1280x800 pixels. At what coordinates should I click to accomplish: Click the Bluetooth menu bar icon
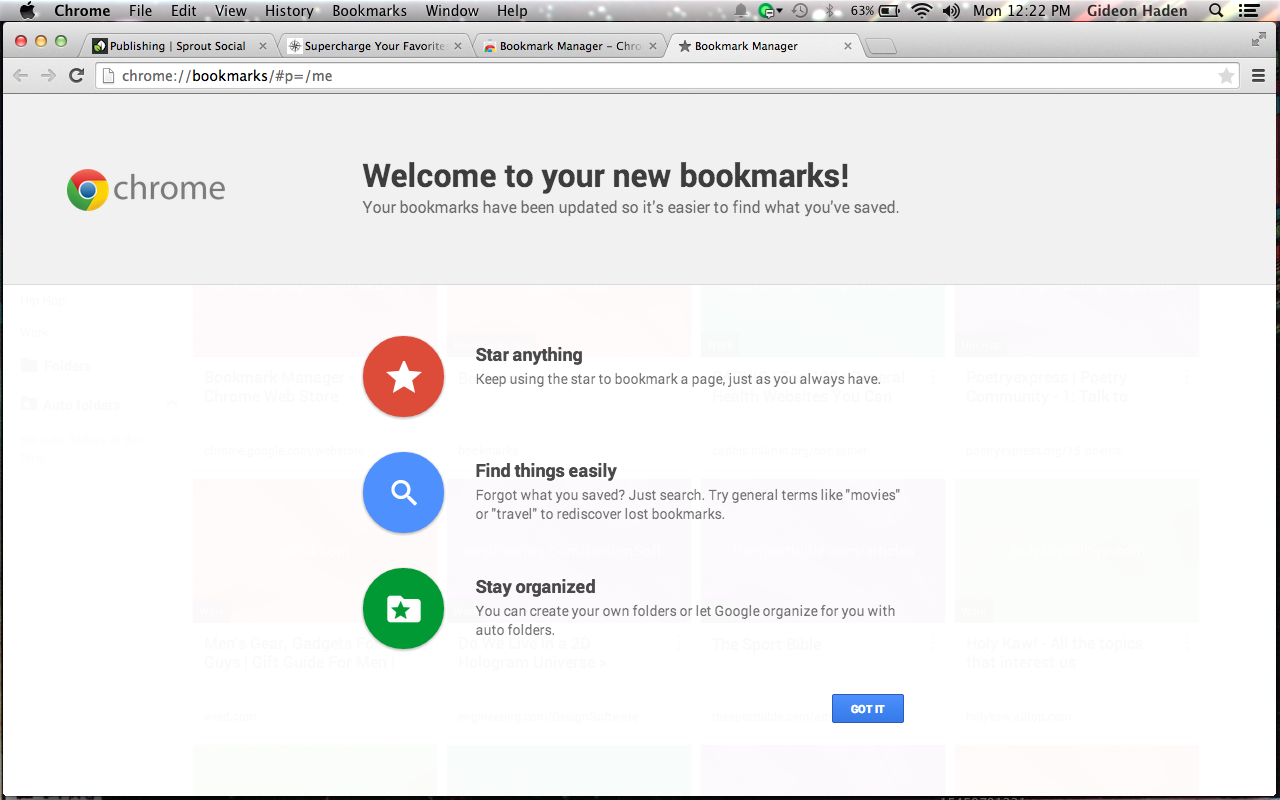(828, 11)
